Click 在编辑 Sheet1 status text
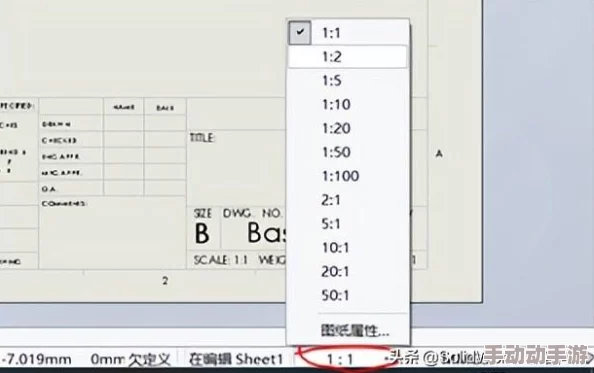 tap(236, 359)
